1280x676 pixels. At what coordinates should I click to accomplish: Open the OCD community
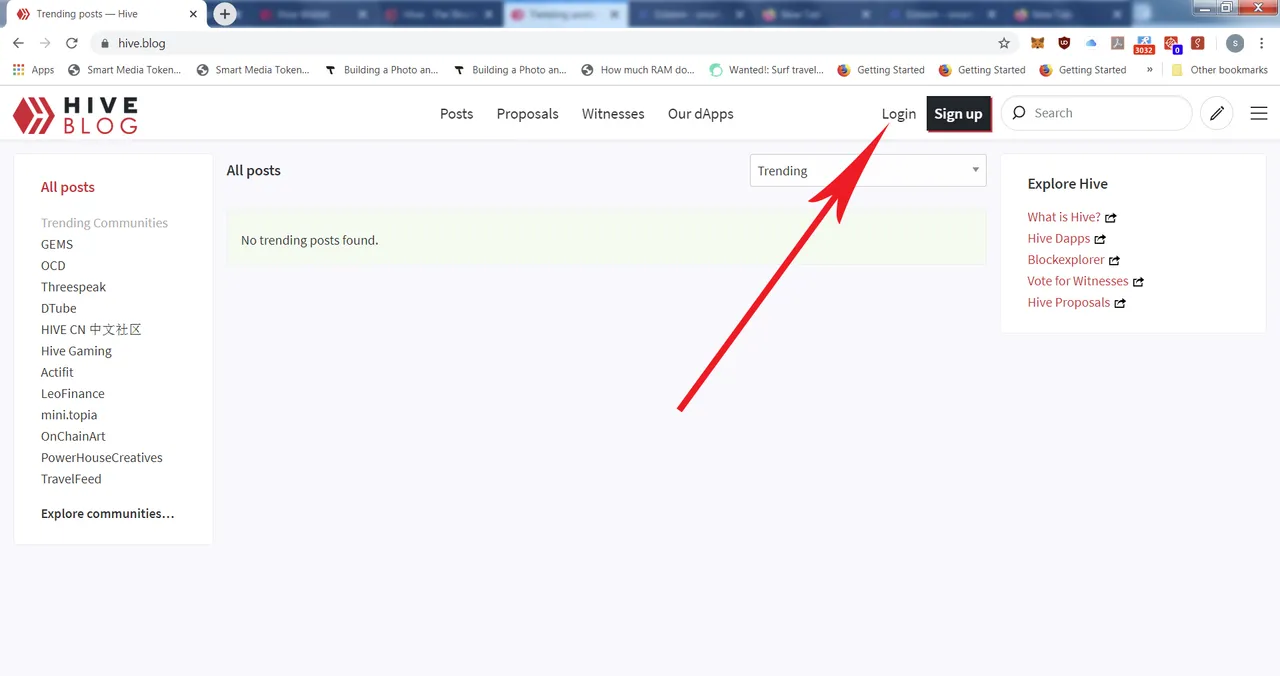pos(53,265)
